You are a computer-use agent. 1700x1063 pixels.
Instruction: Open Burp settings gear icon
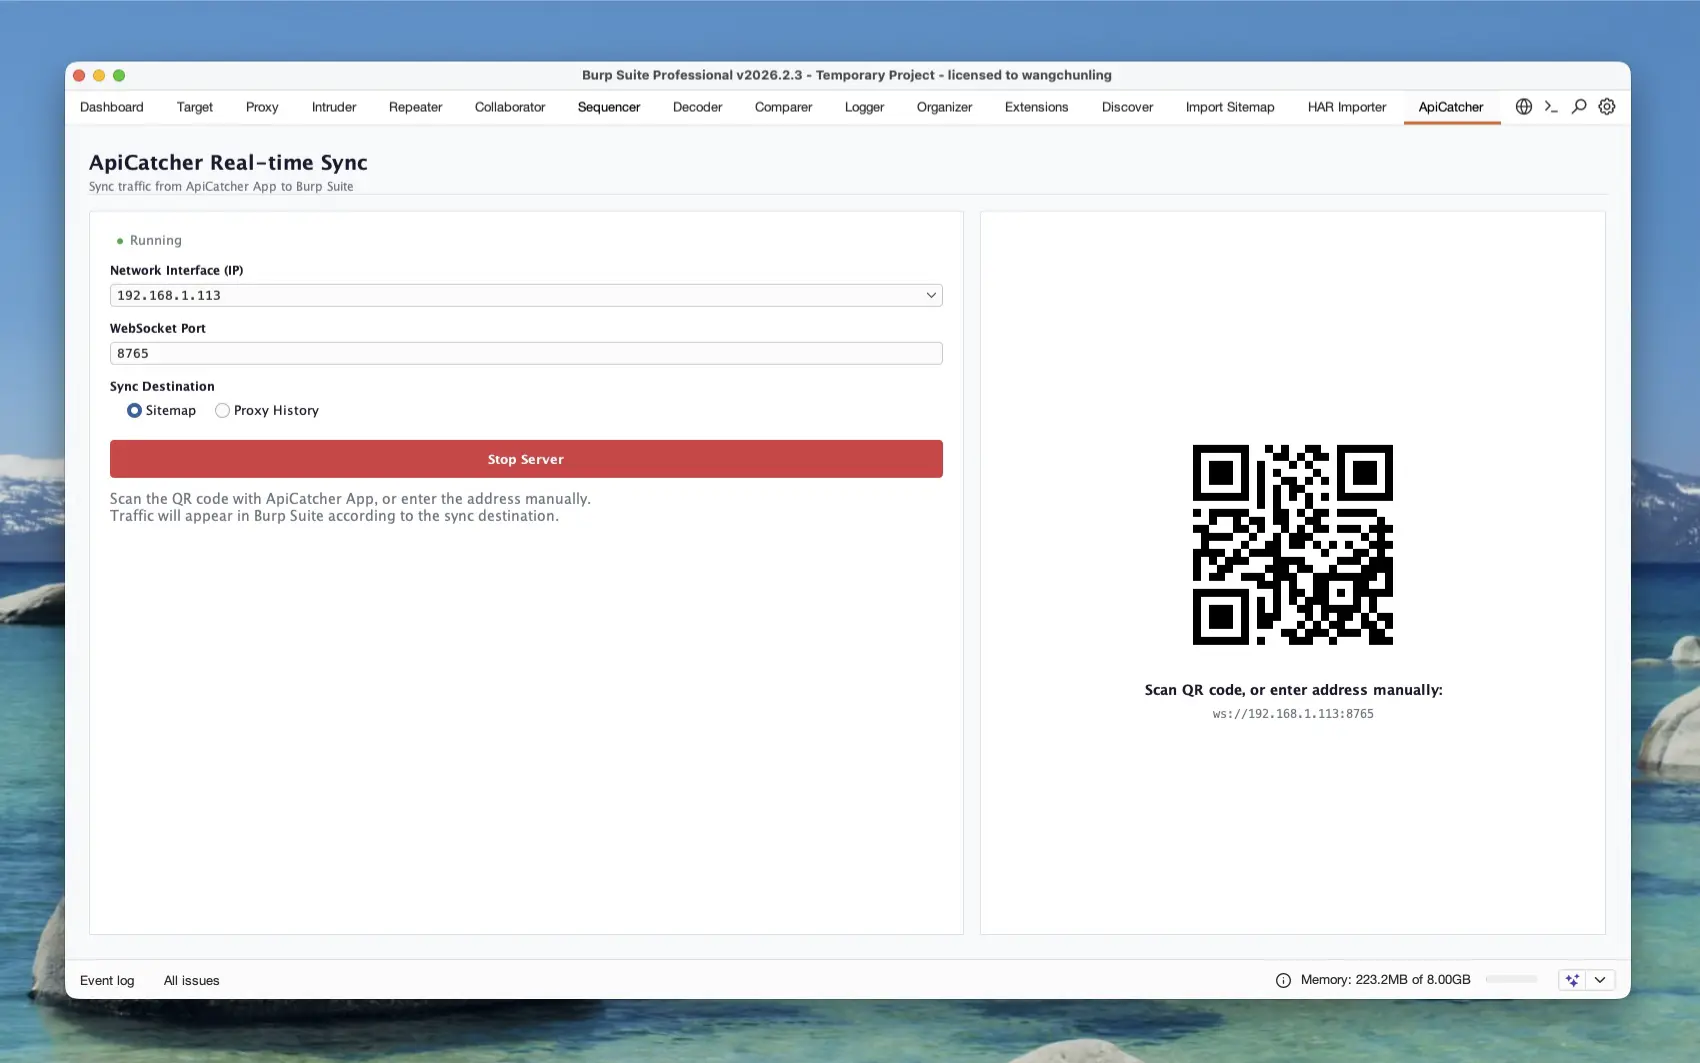coord(1607,107)
